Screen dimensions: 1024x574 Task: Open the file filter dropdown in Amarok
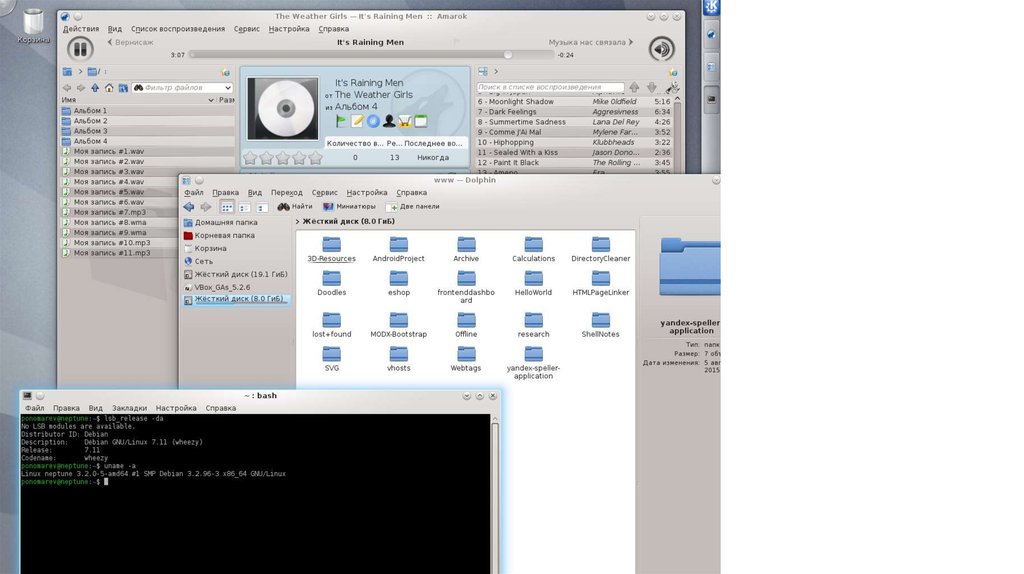[227, 88]
